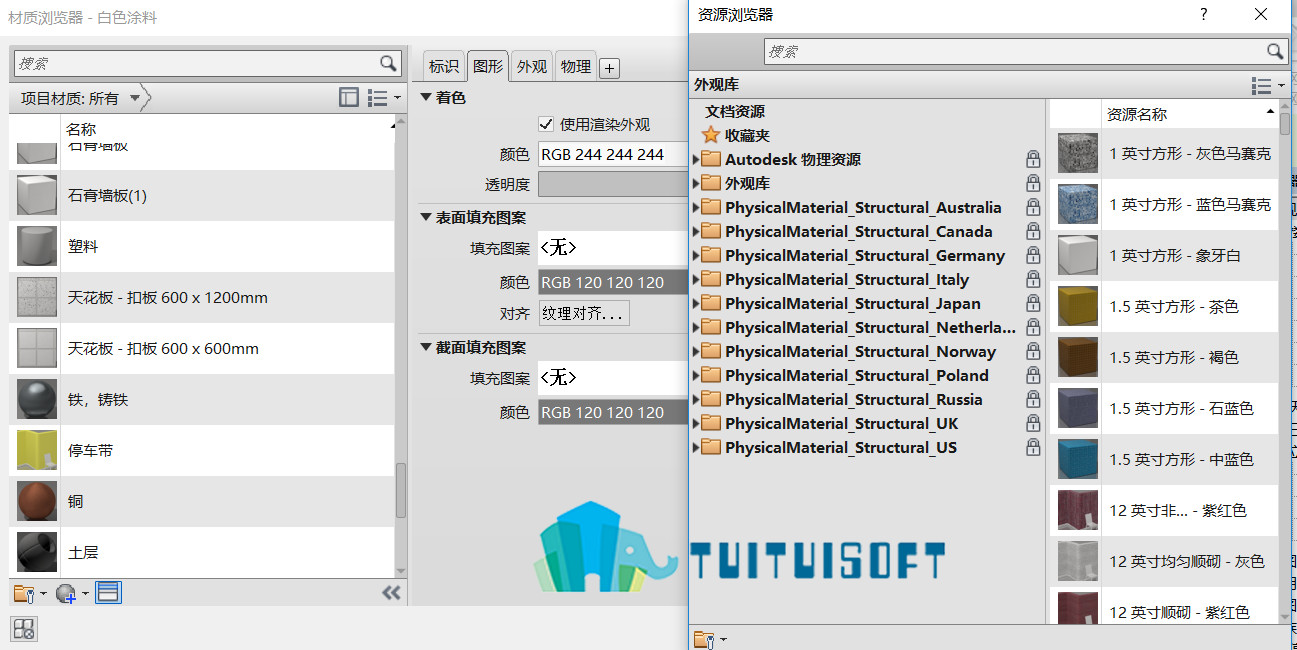Image resolution: width=1297 pixels, height=650 pixels.
Task: Select the 12 英寸非... - 紫红色 thumbnail
Action: [1077, 510]
